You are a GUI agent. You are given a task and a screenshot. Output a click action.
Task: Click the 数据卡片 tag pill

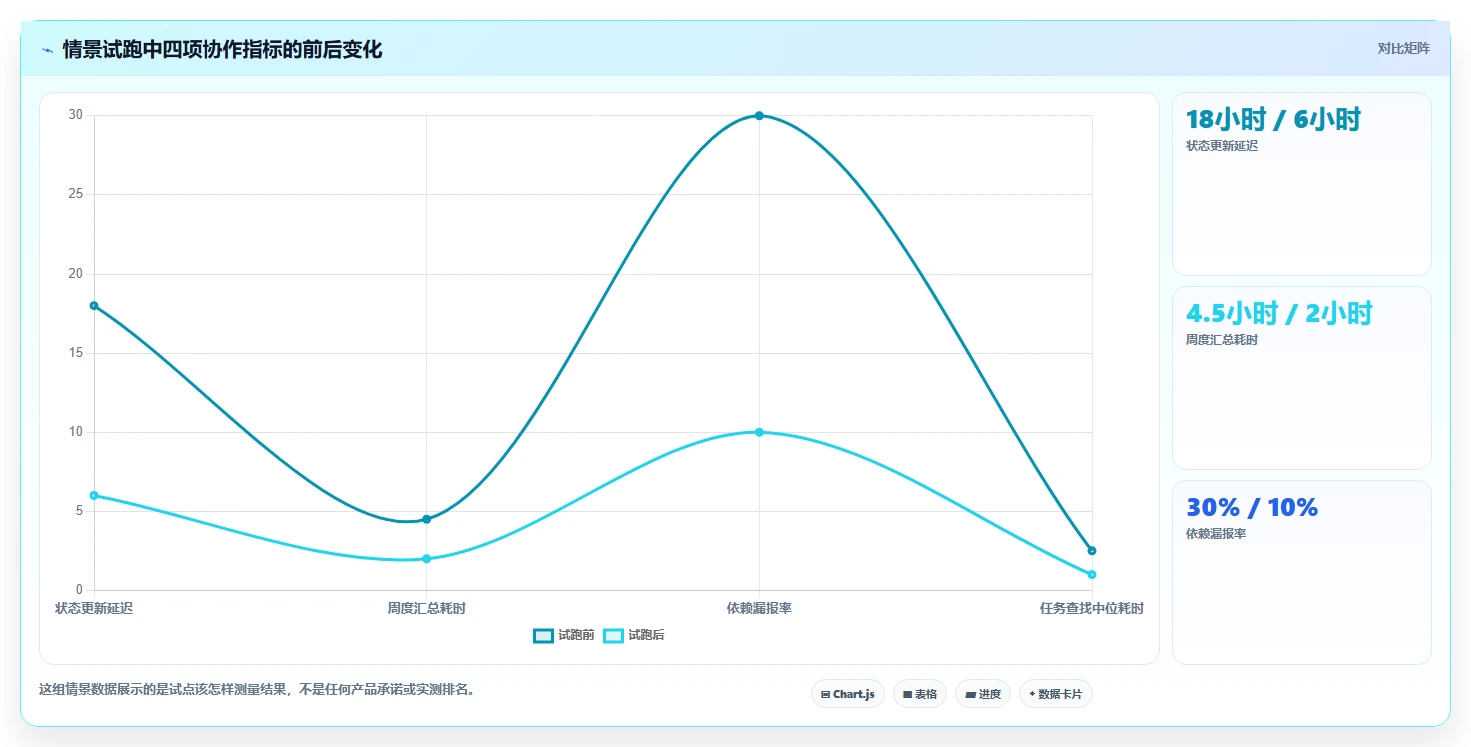click(1056, 694)
